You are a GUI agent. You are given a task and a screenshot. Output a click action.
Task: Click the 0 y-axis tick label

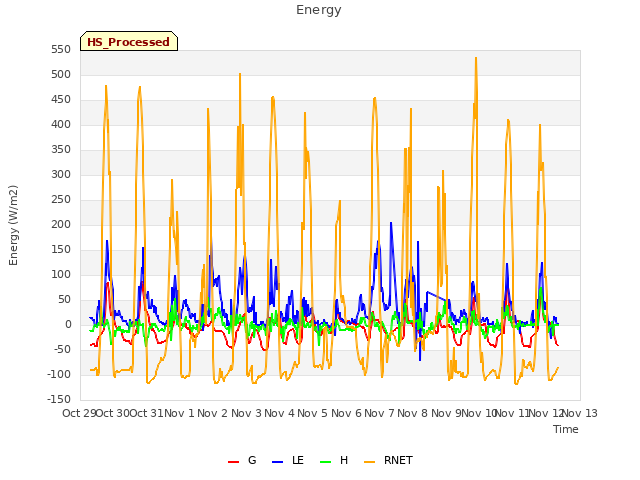point(68,325)
